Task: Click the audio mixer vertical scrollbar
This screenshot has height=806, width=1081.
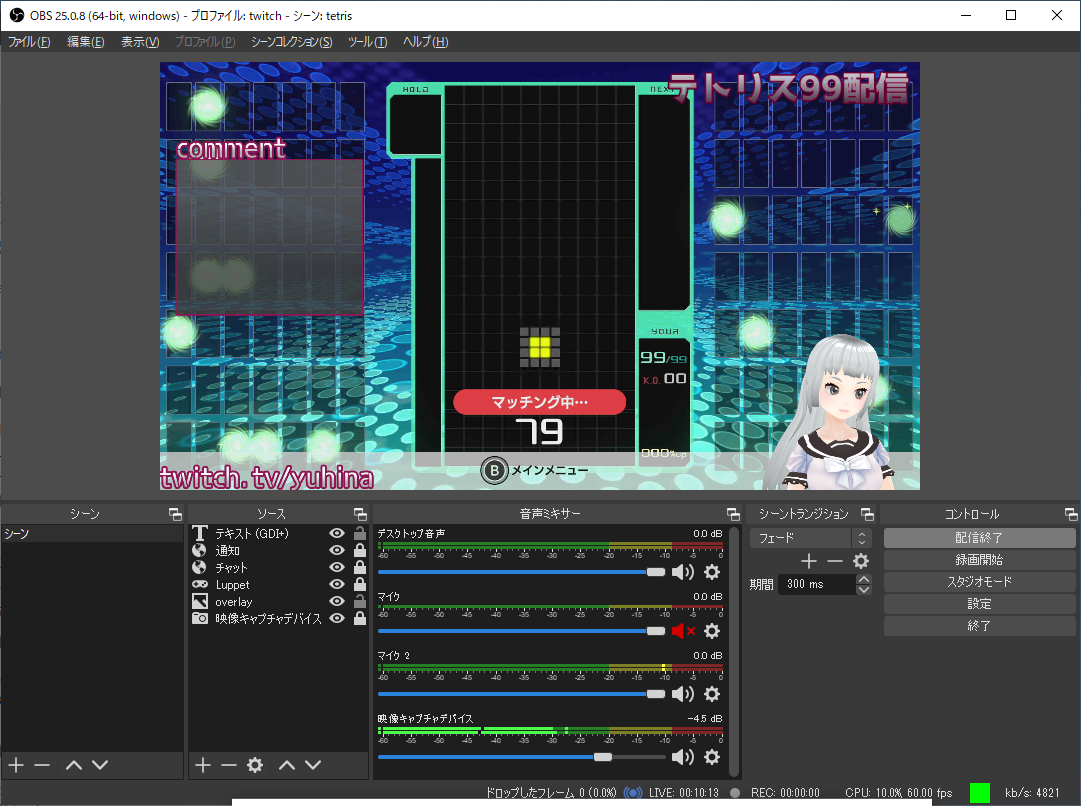Action: [734, 652]
